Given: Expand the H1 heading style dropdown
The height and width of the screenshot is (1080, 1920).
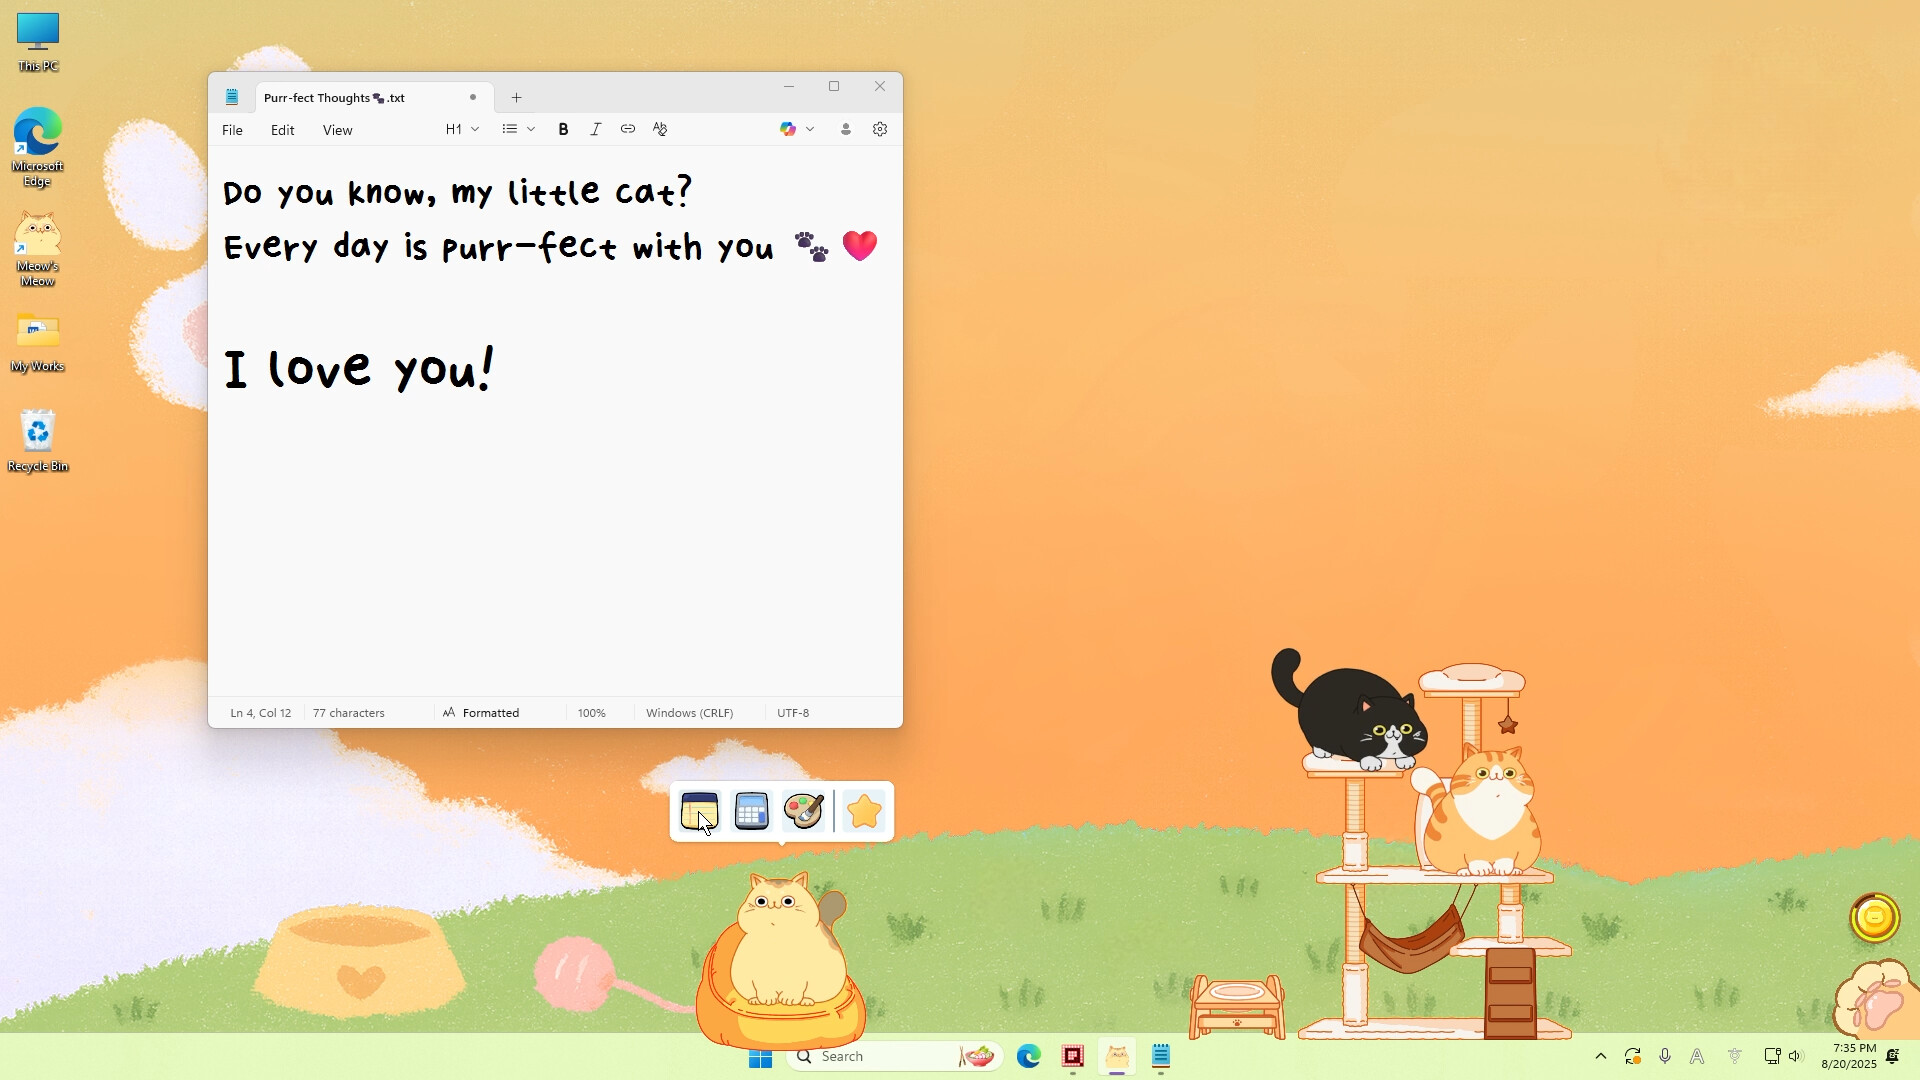Looking at the screenshot, I should [x=475, y=128].
